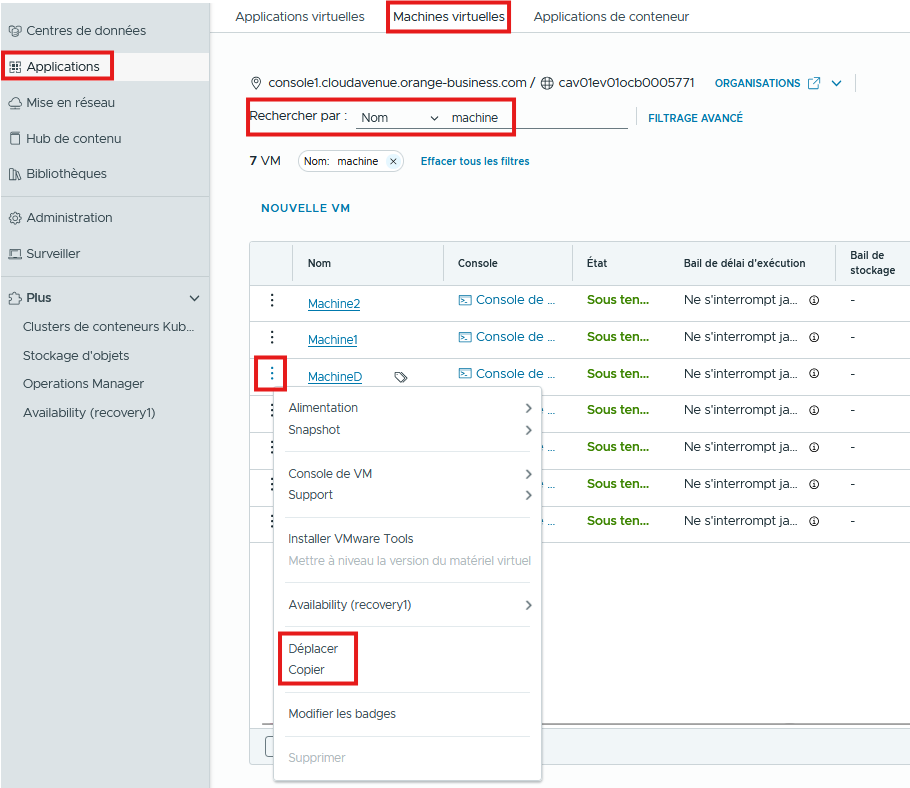
Task: Open the 'Nom' search-by dropdown
Action: pos(399,118)
